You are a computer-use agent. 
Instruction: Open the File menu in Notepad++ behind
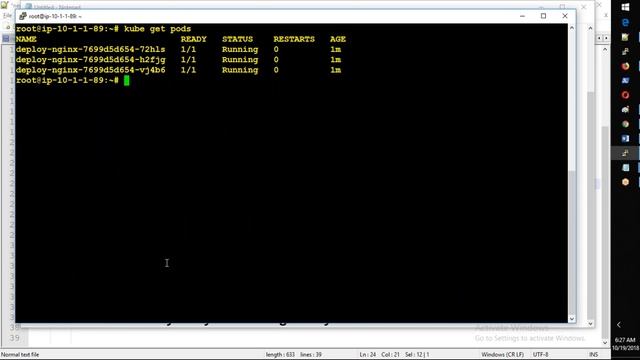pos(7,16)
